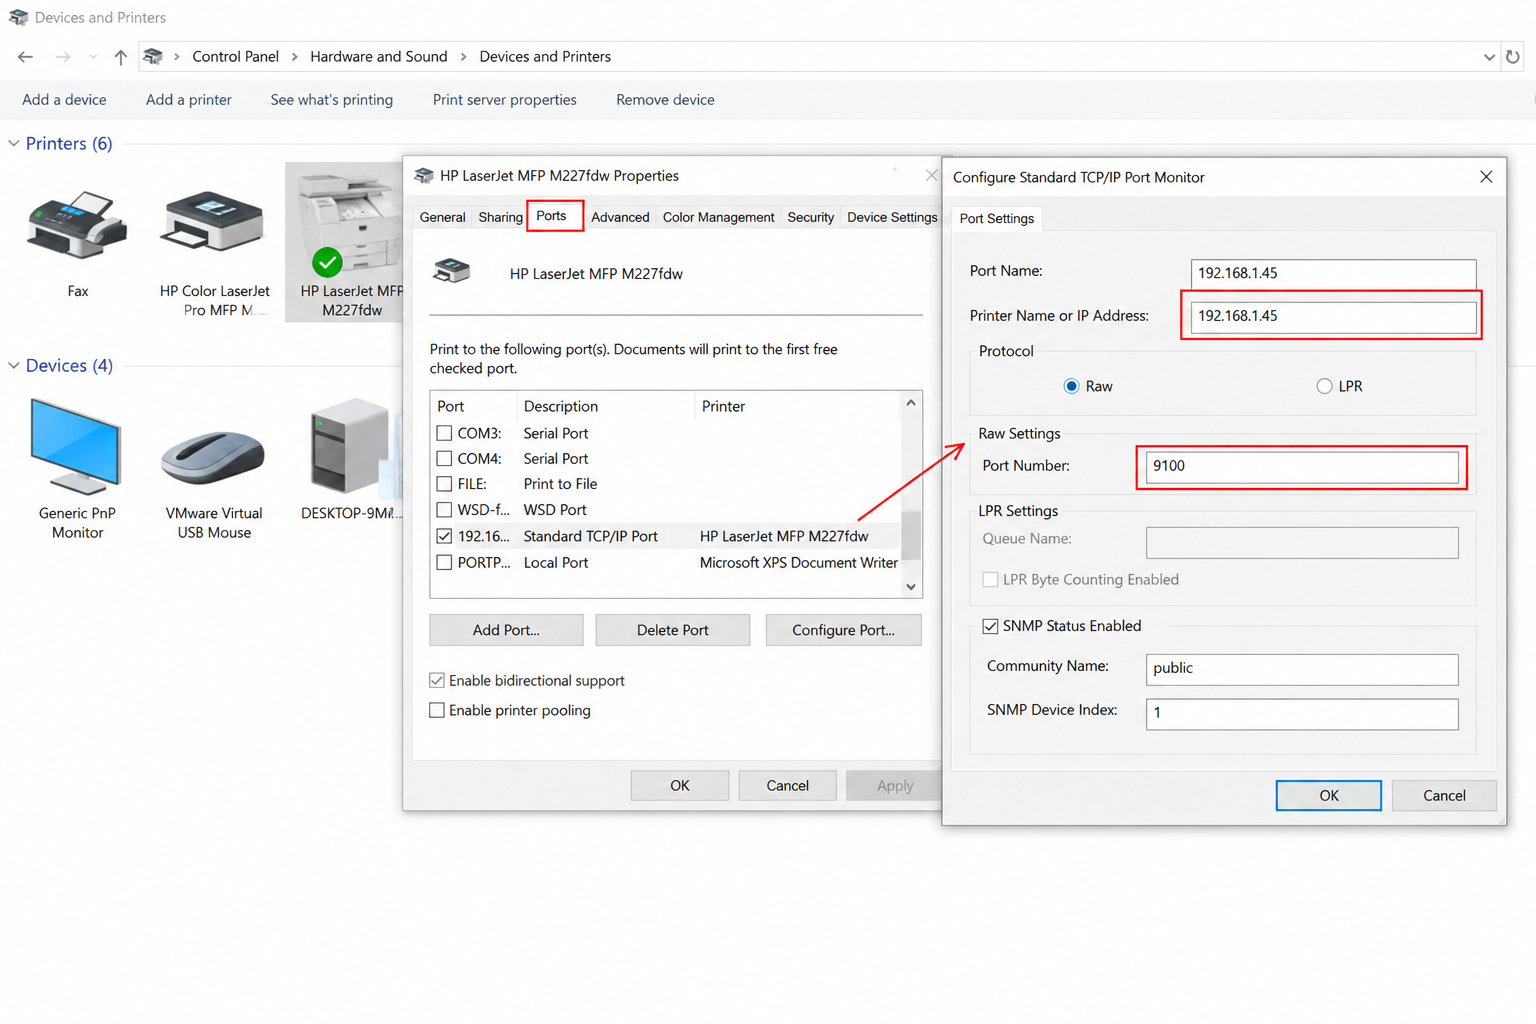Screen dimensions: 1536x1024
Task: Click Cancel in Port Monitor dialog
Action: [1444, 795]
